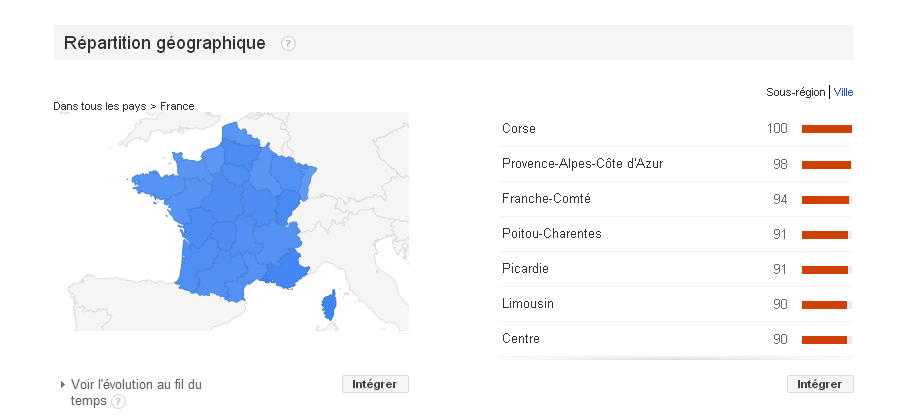
Task: Select Corsica island on the map
Action: [x=329, y=304]
